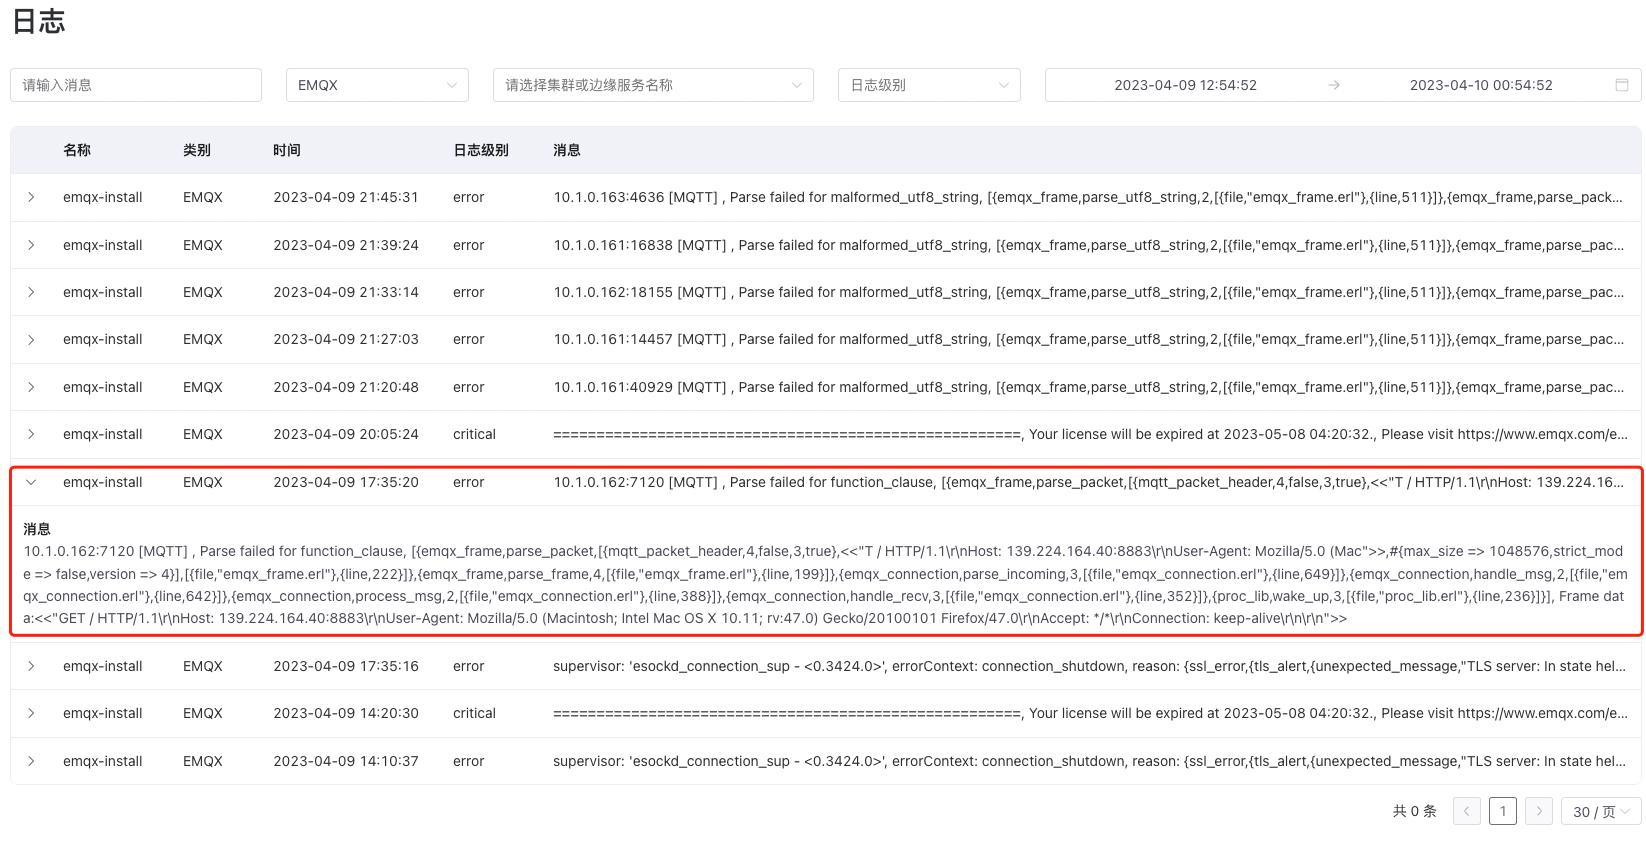Click the end date 2023-04-10 00:54:52

pyautogui.click(x=1480, y=85)
